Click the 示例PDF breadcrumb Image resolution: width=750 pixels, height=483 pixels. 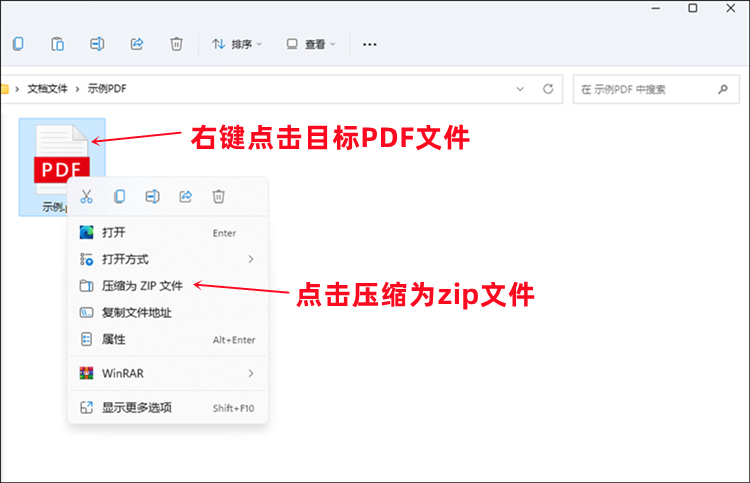tap(107, 88)
